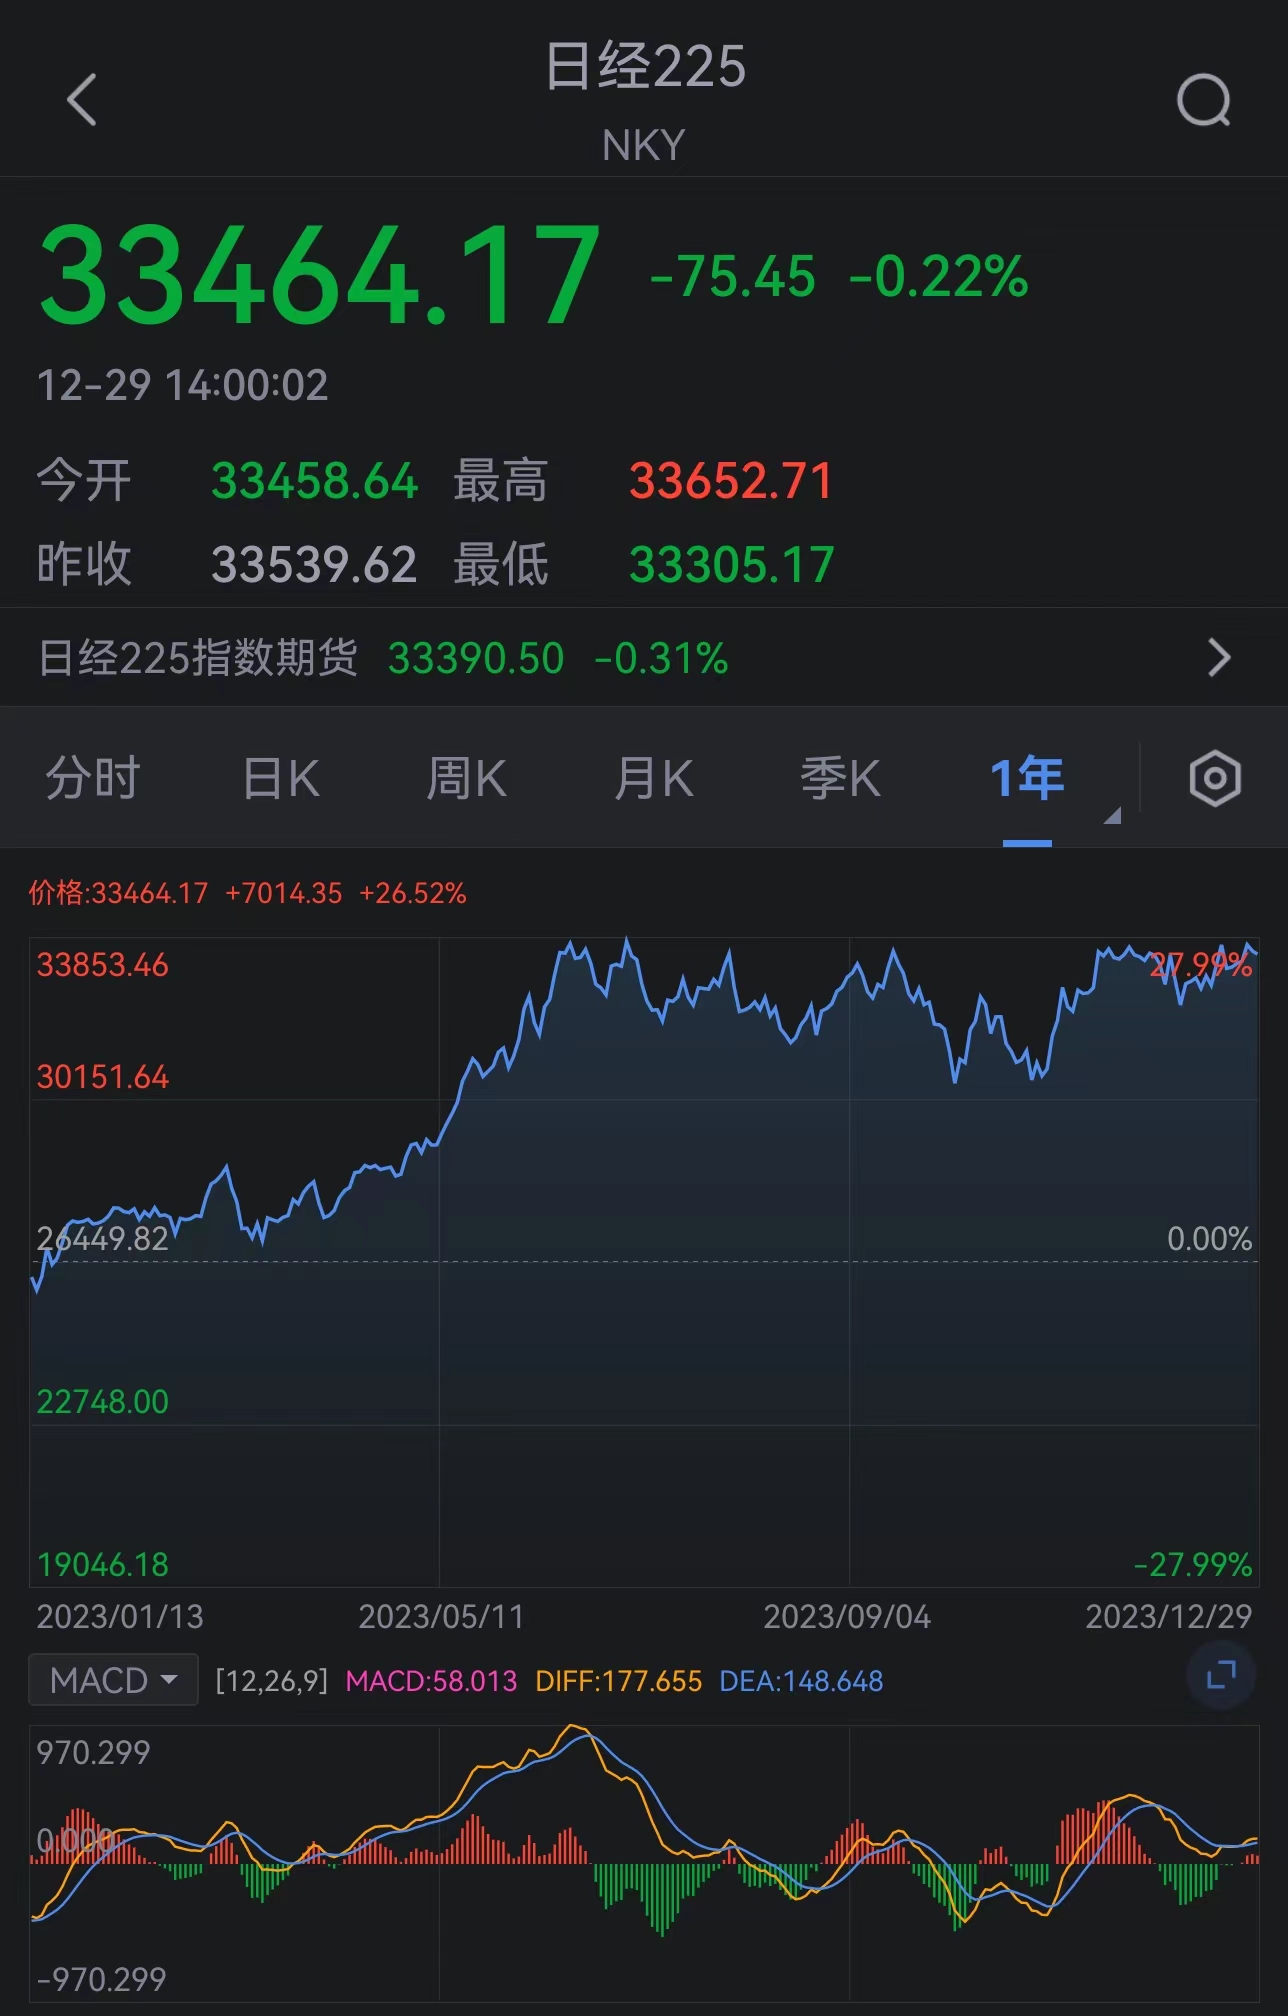
Task: Tap the NKY ticker symbol
Action: click(x=644, y=146)
